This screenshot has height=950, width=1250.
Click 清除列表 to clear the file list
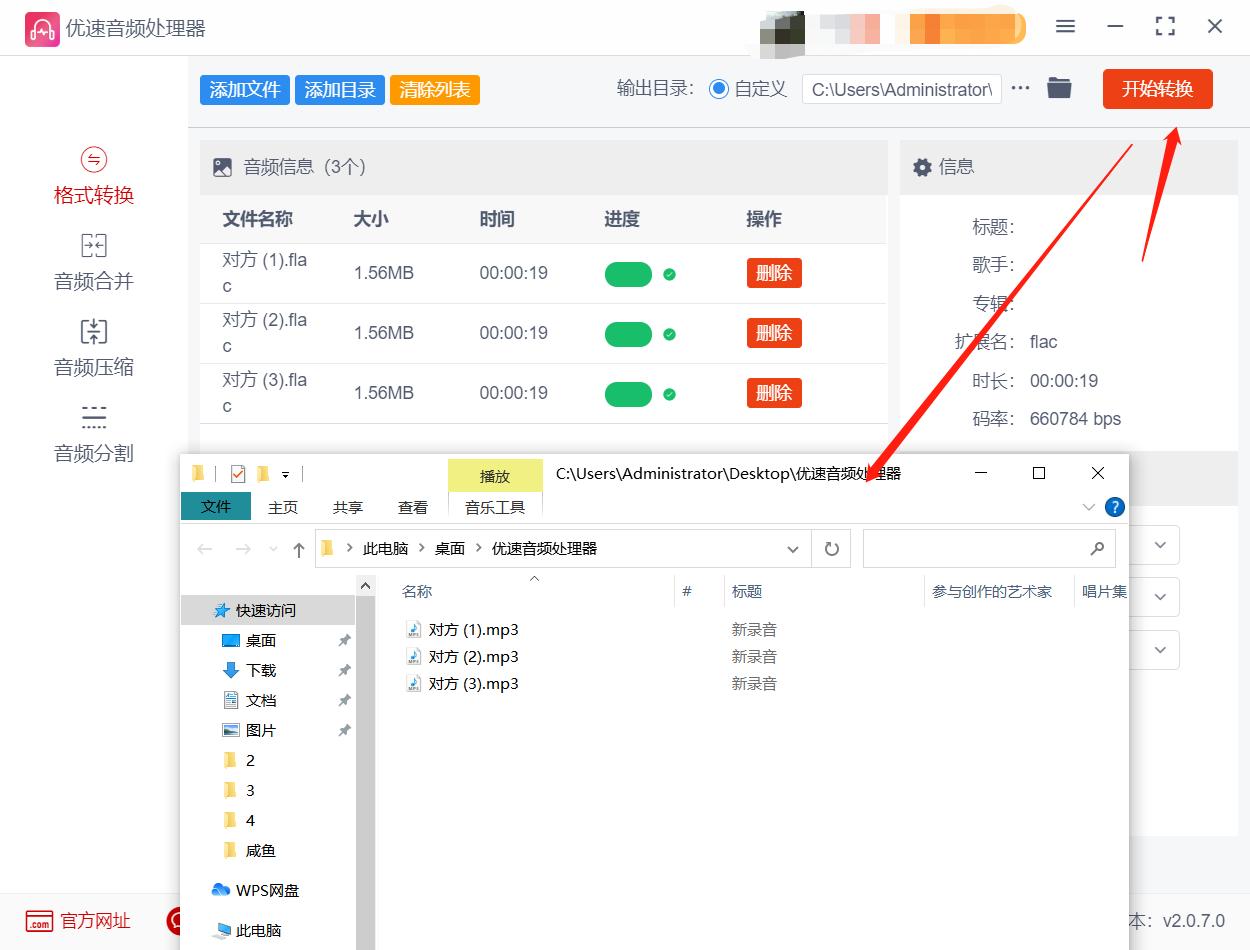[434, 88]
